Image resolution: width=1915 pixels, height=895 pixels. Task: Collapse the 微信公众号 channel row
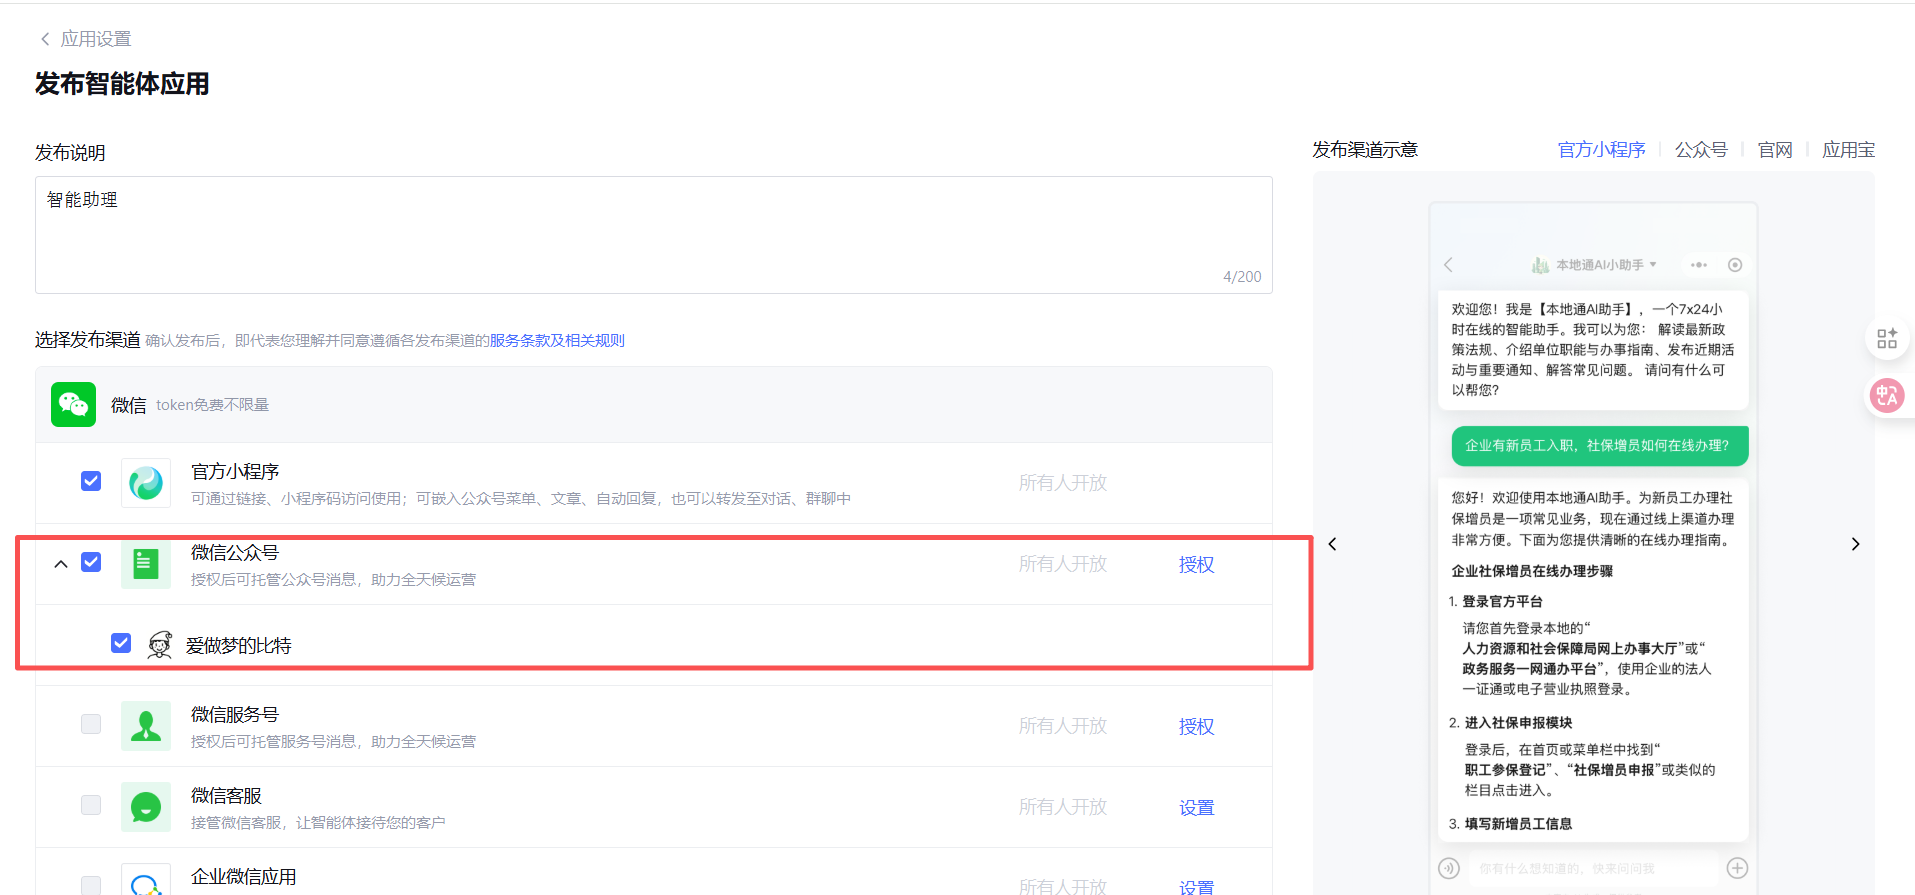[x=61, y=564]
